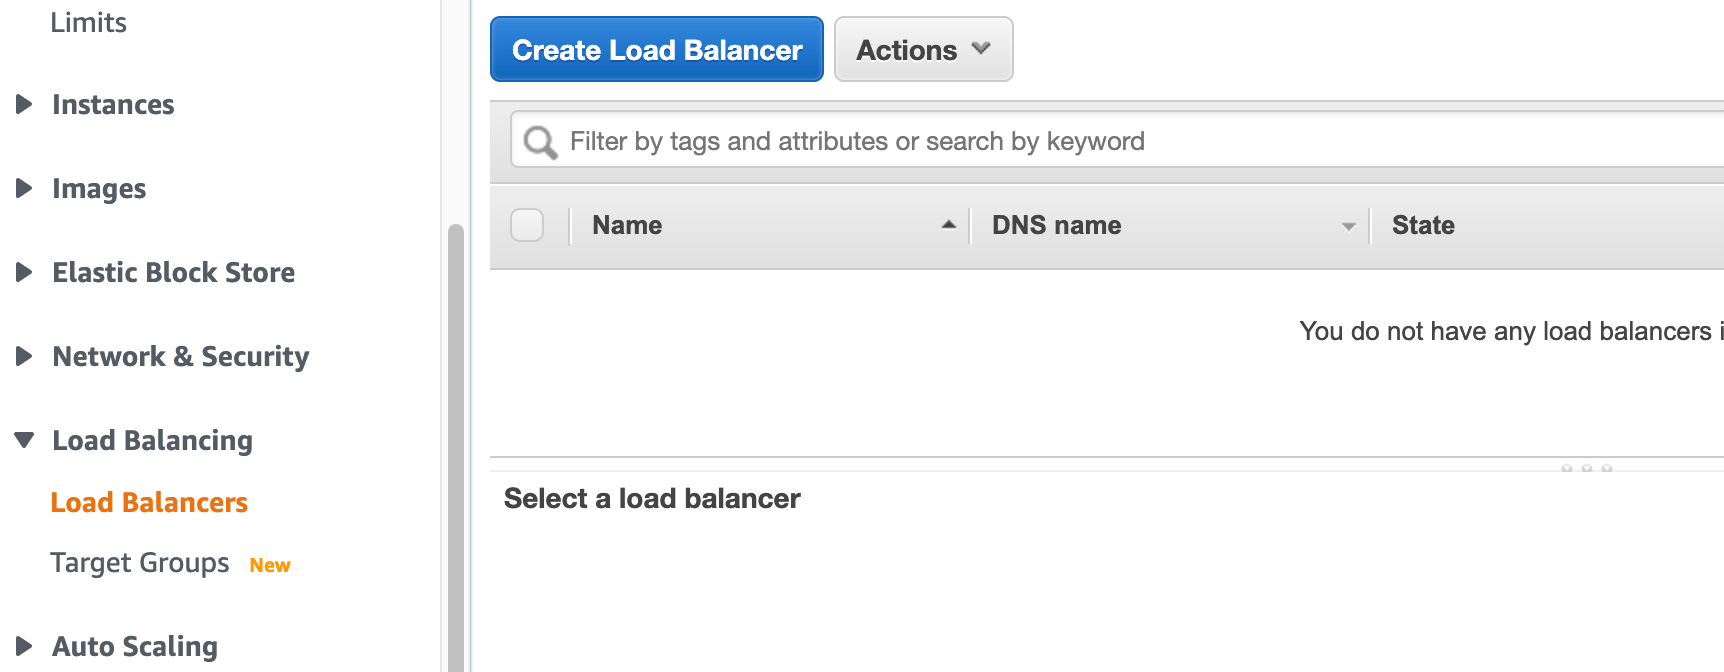Collapse the Load Balancing section
The height and width of the screenshot is (672, 1724).
(25, 440)
